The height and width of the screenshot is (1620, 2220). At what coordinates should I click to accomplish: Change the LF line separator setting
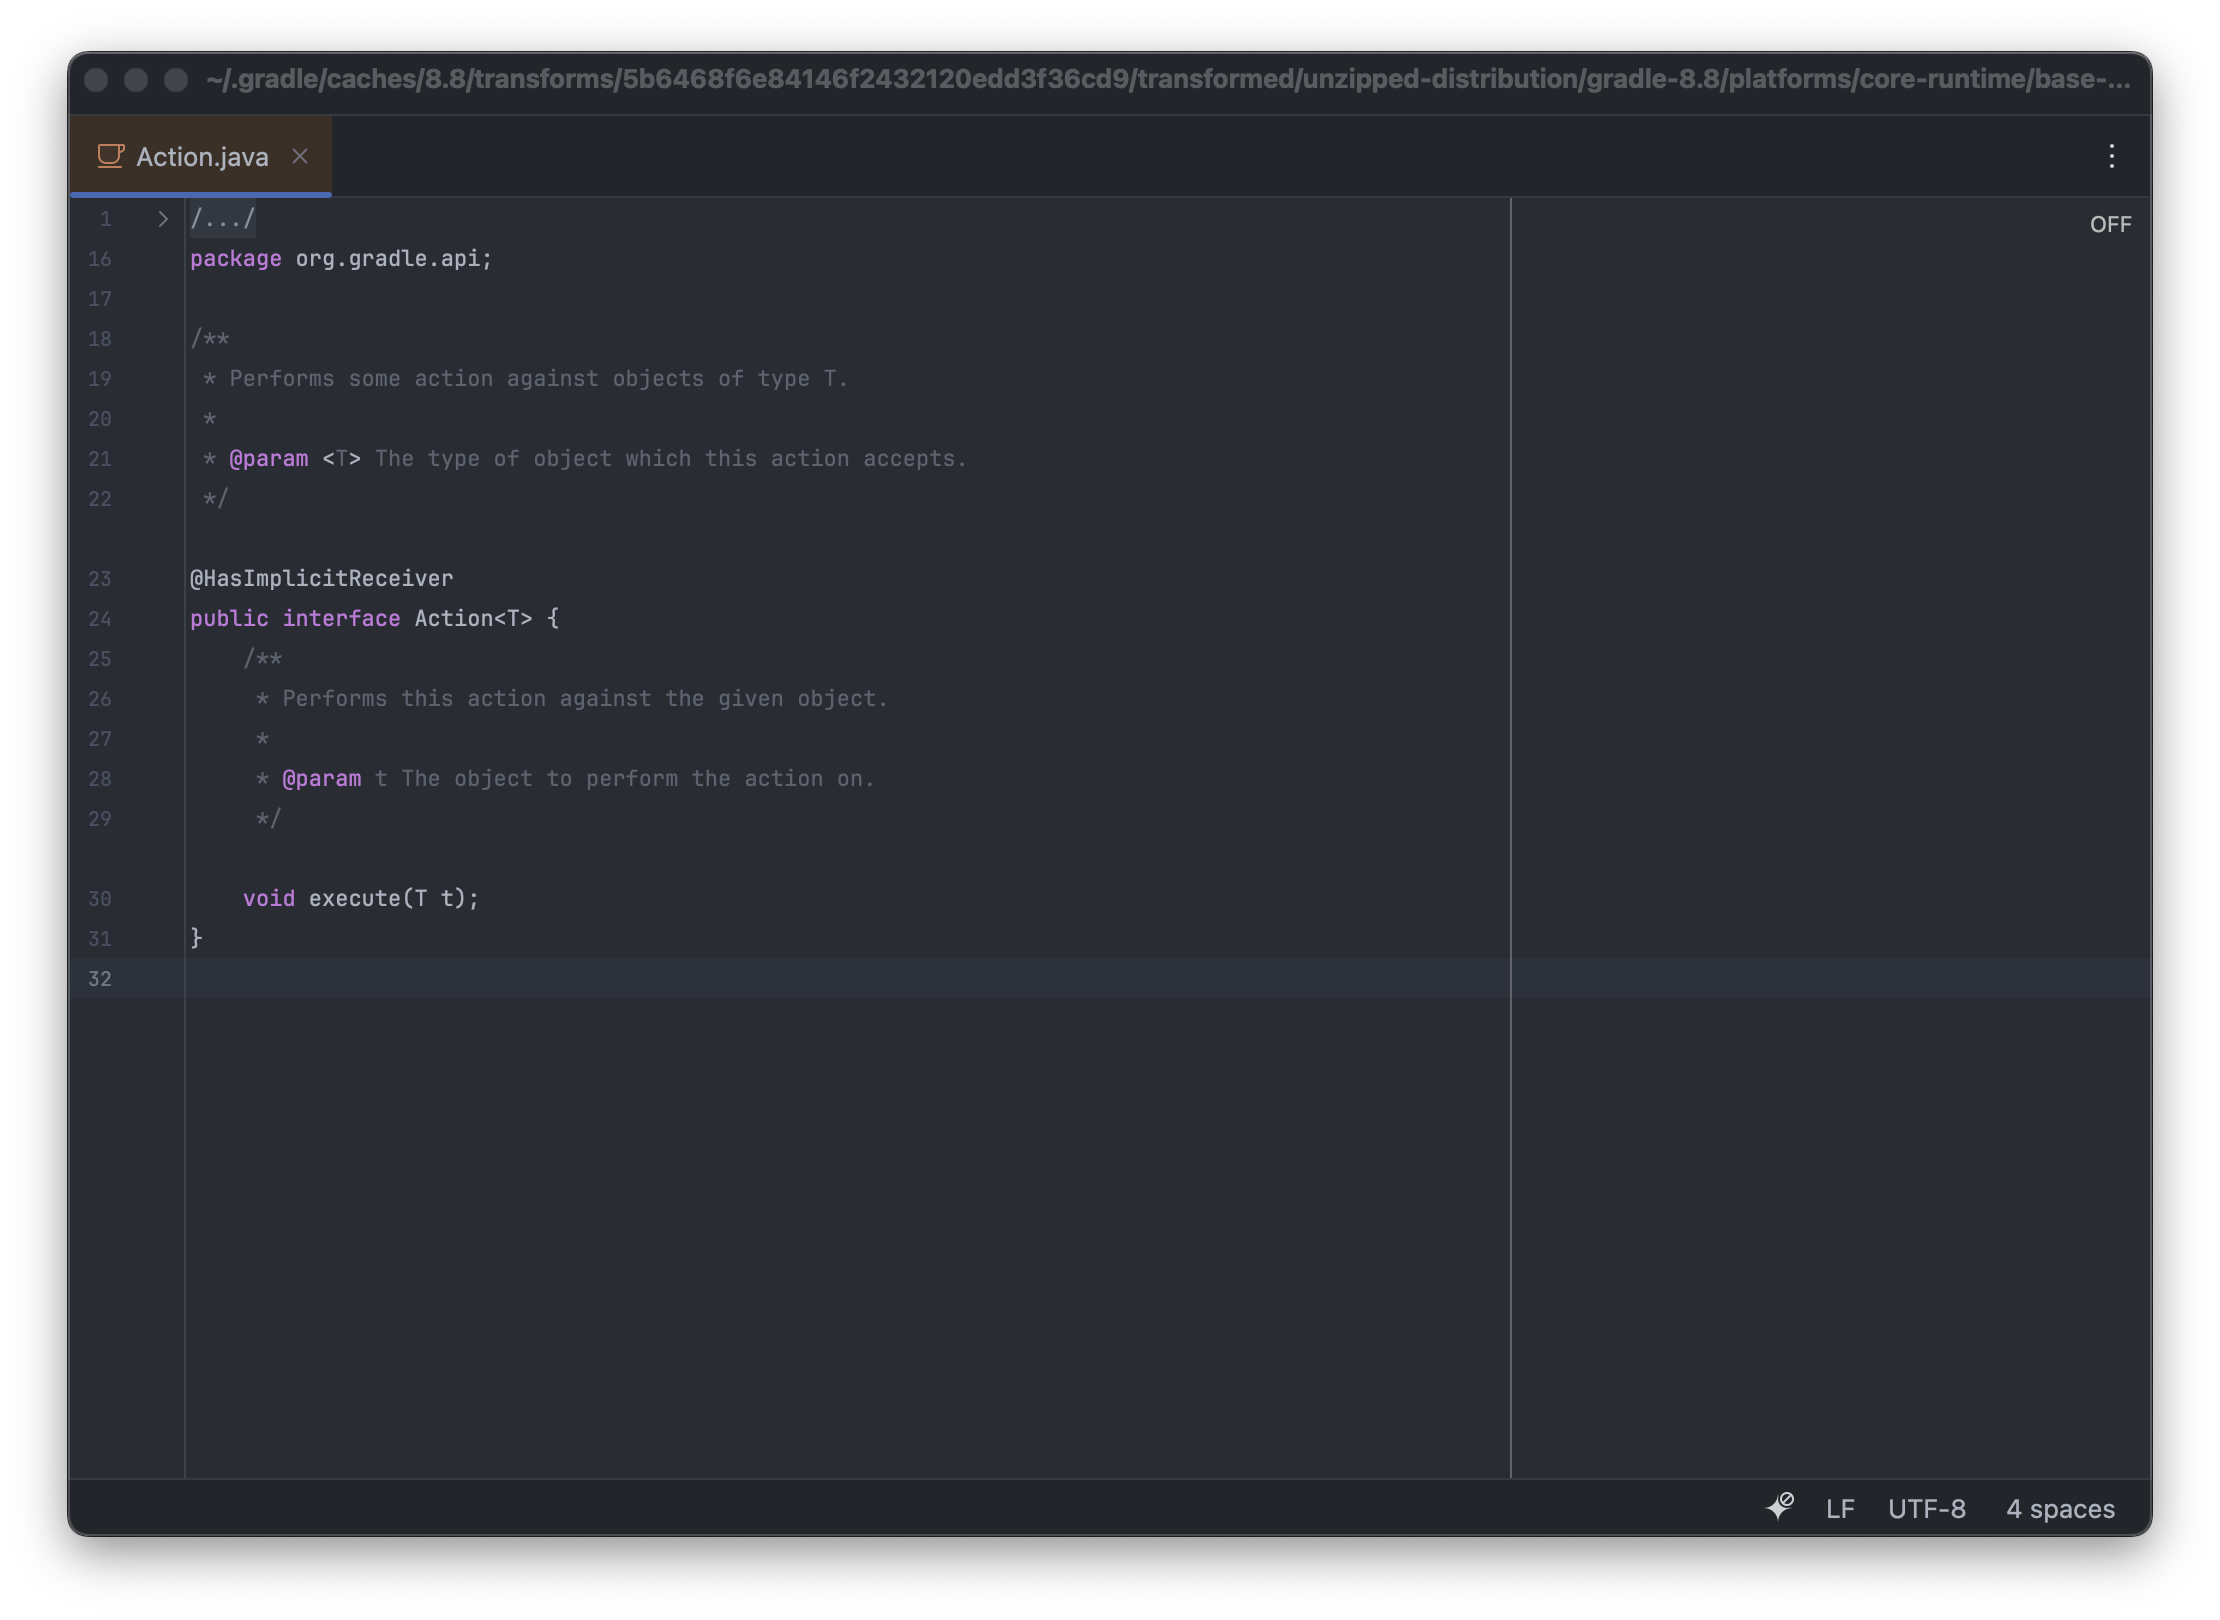tap(1840, 1508)
